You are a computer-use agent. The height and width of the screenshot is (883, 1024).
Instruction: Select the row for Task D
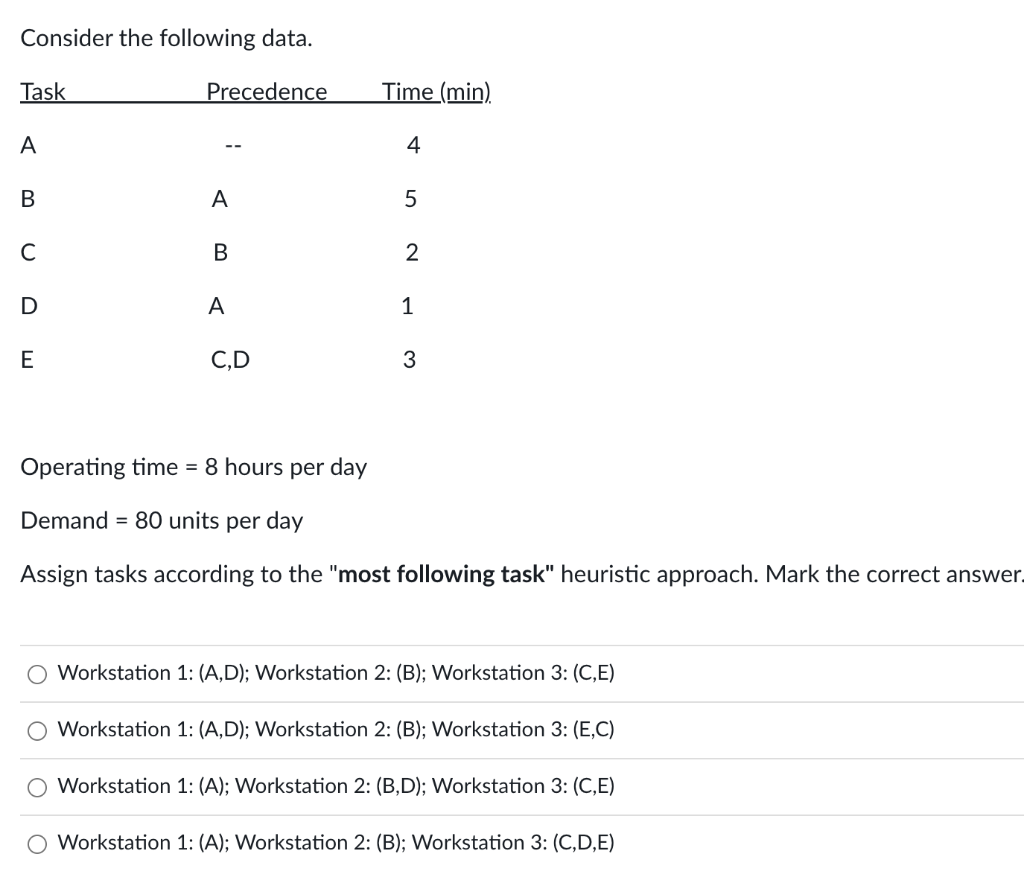tap(28, 306)
